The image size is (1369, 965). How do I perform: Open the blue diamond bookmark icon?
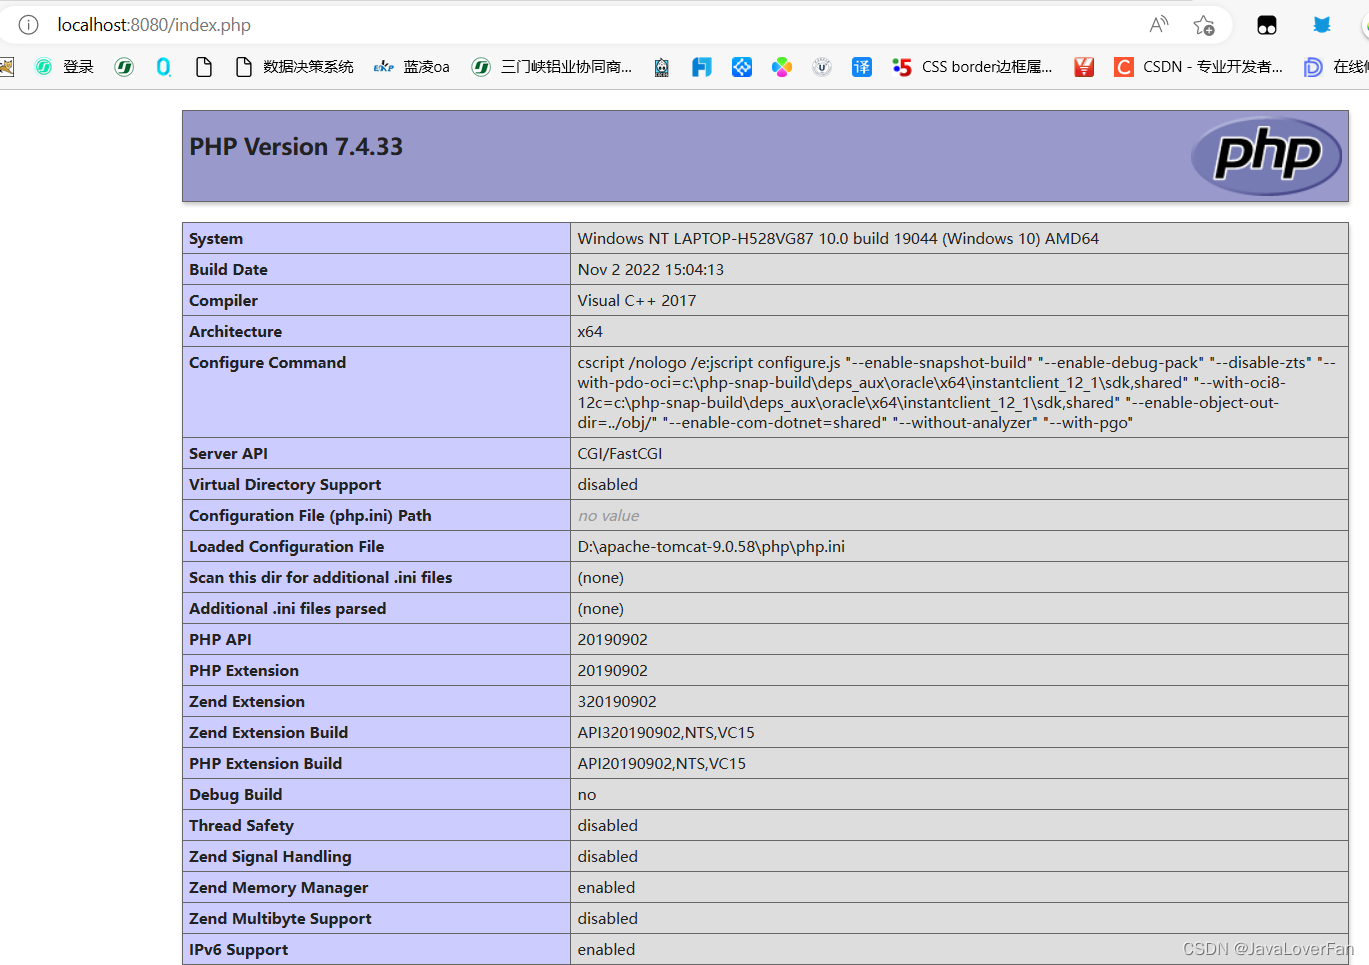[742, 67]
